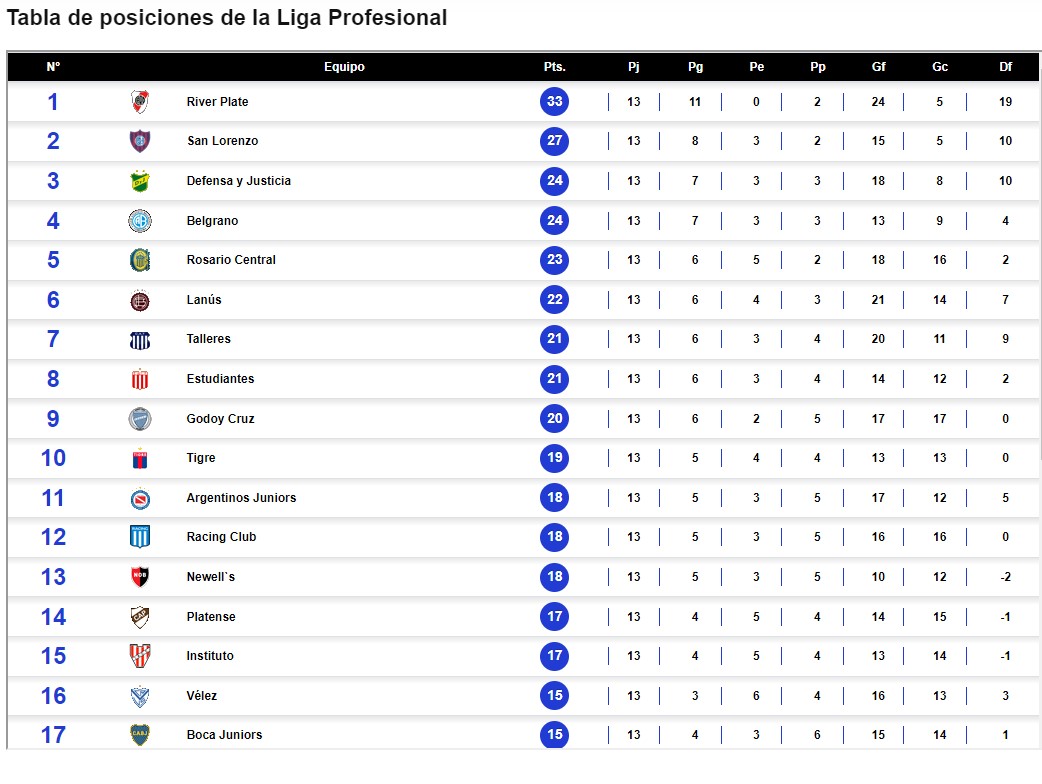The height and width of the screenshot is (784, 1042).
Task: Click the Talleres striped crest
Action: click(140, 340)
